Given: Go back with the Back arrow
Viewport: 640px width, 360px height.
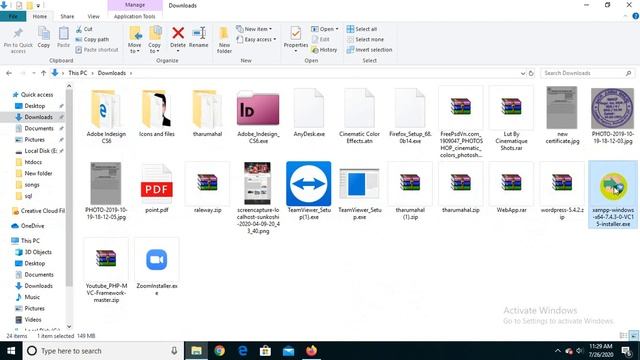Looking at the screenshot, I should [9, 73].
